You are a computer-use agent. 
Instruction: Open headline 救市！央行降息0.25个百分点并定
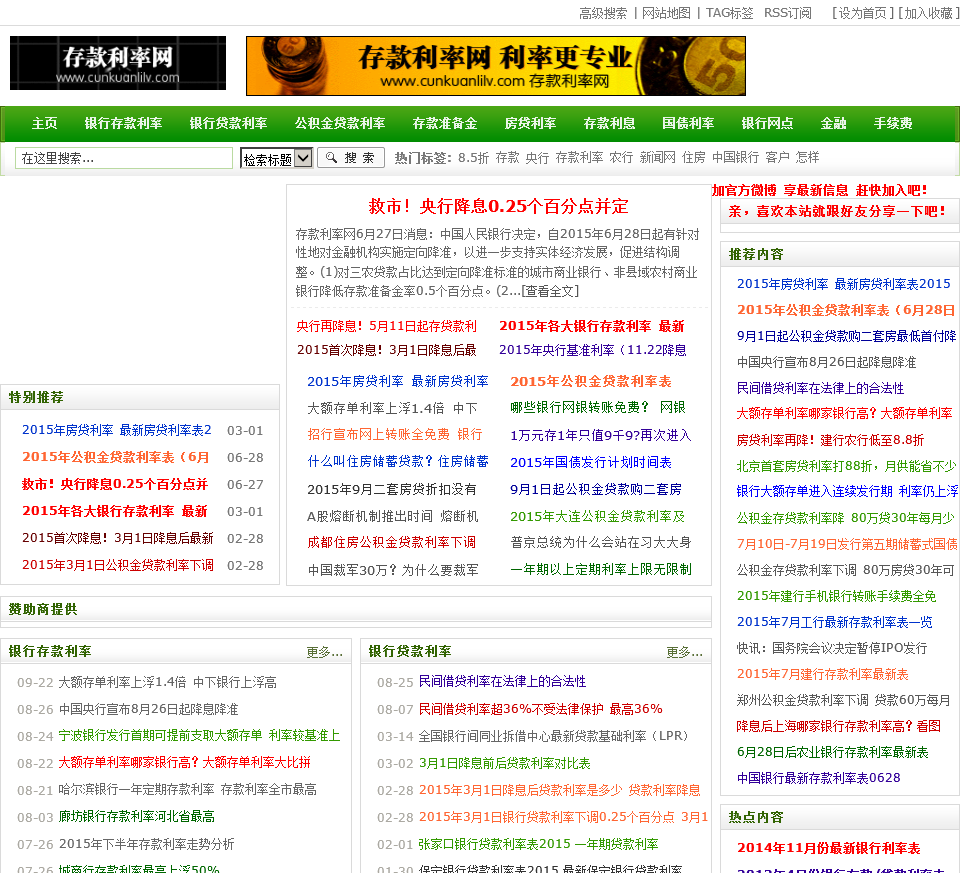[498, 206]
